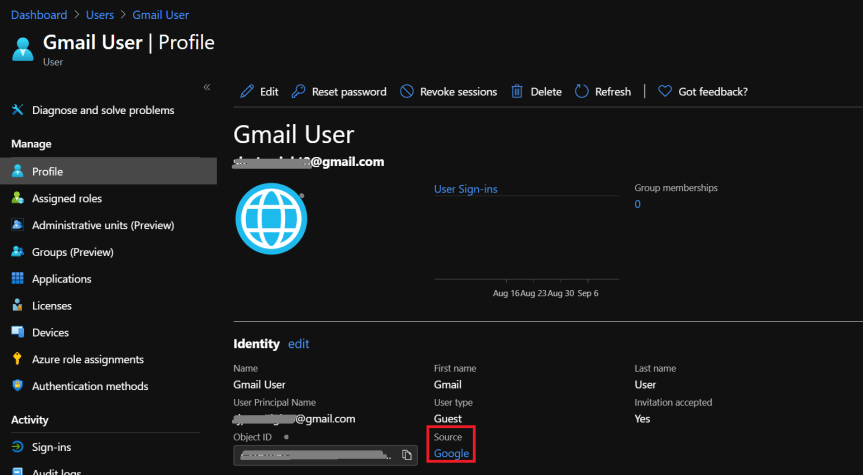Click the Got feedback heart icon

pyautogui.click(x=665, y=92)
